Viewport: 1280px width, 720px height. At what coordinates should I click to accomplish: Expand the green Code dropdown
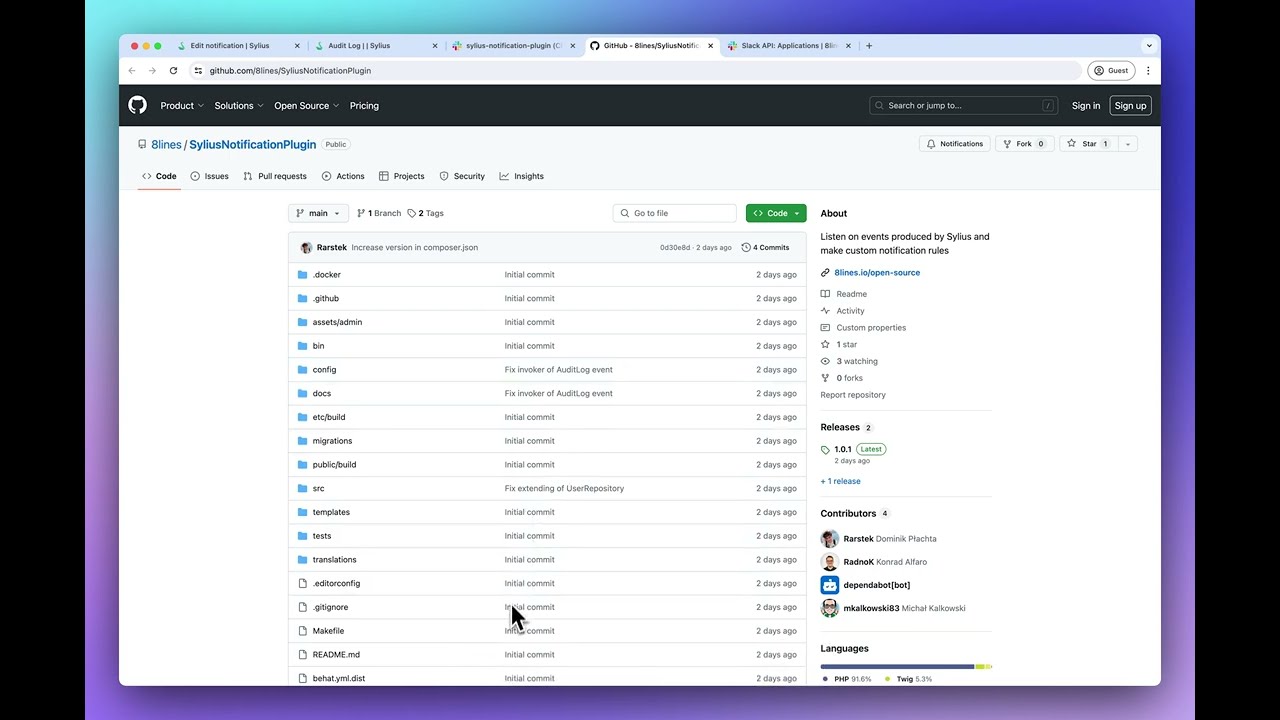pyautogui.click(x=776, y=212)
